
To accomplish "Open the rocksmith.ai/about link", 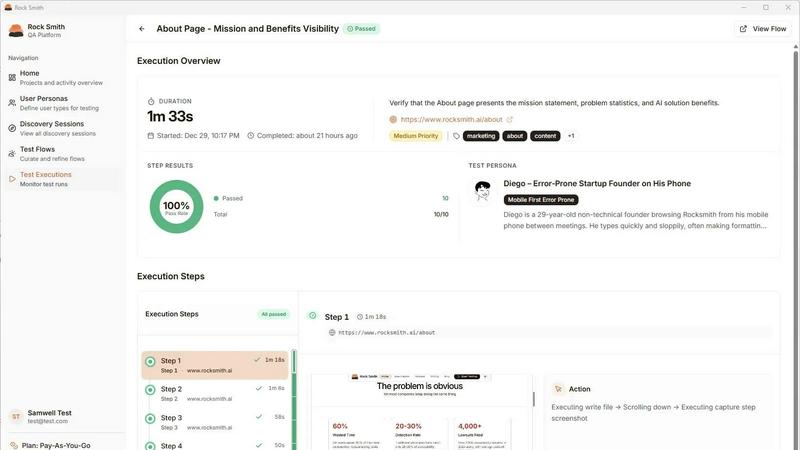I will (450, 120).
